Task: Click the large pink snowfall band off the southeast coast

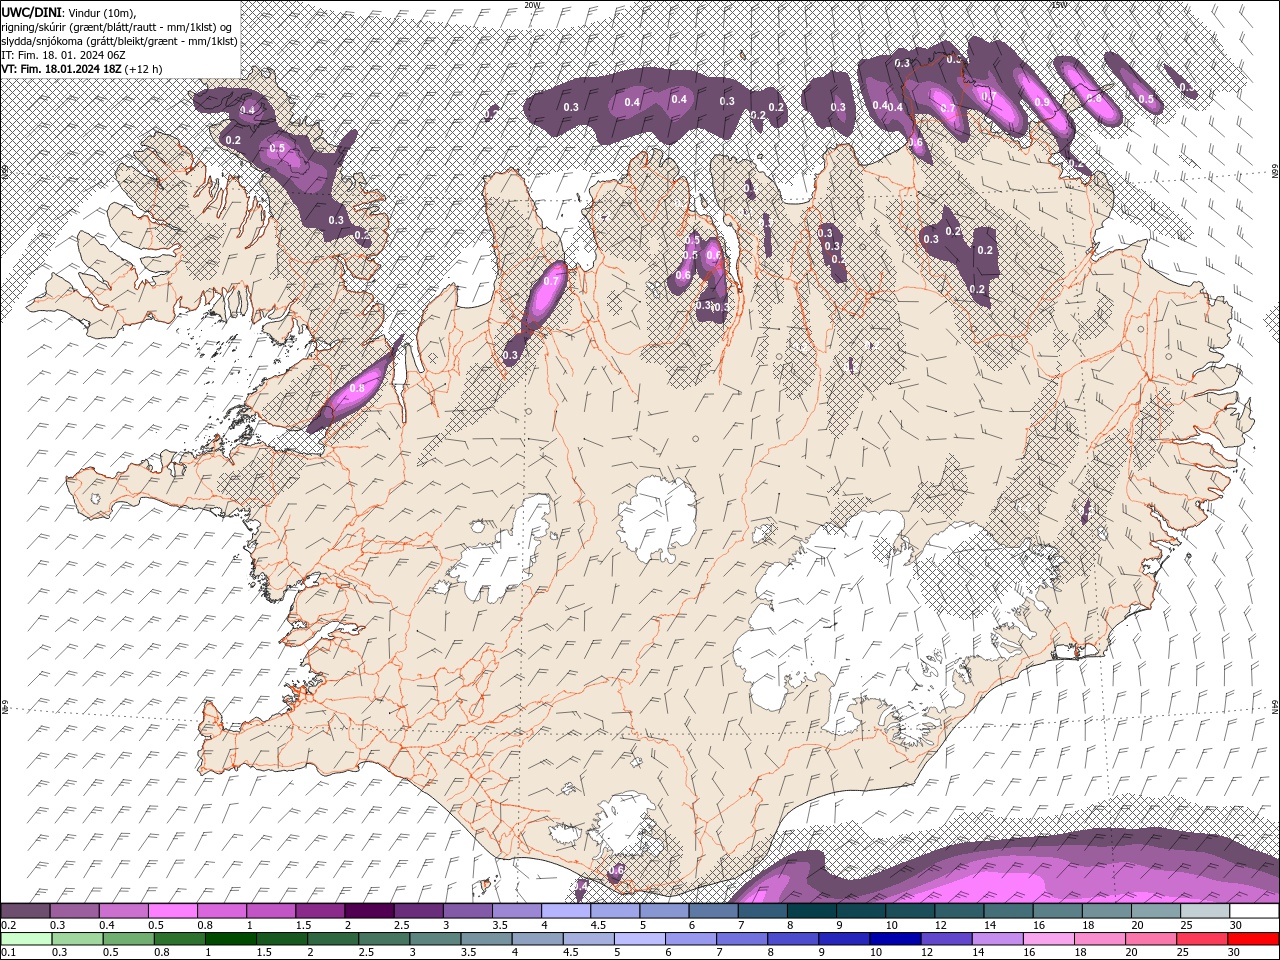Action: pos(1000,880)
